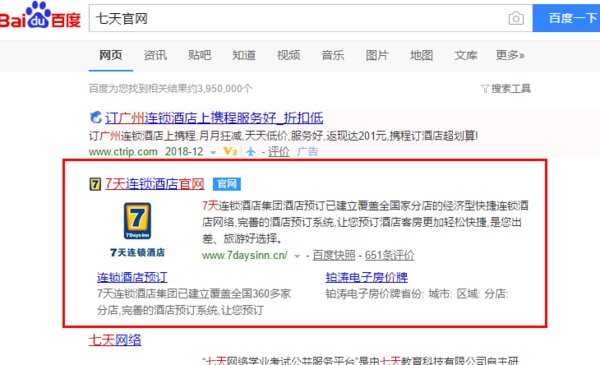Click the 百度一下 search button
The height and width of the screenshot is (365, 600).
click(x=566, y=18)
